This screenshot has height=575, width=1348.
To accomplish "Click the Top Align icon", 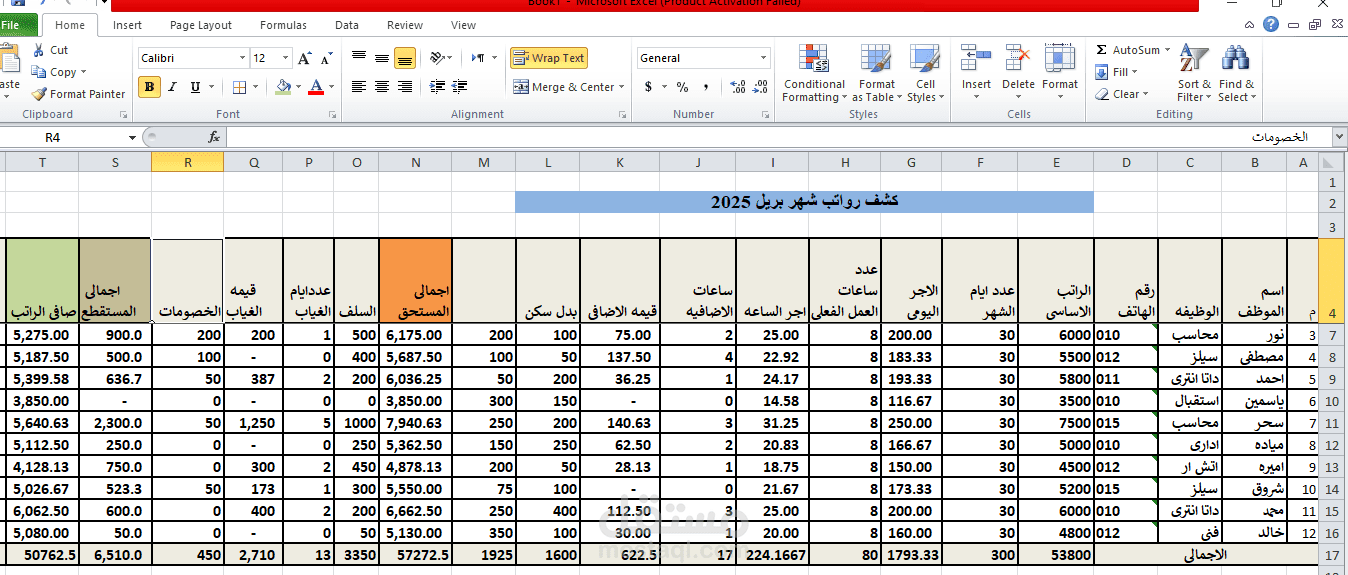I will (x=359, y=58).
